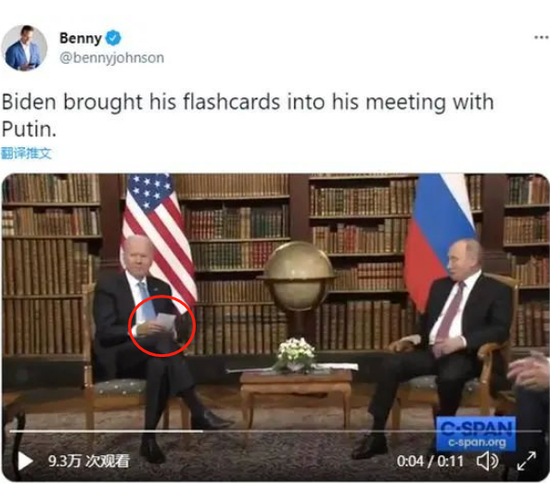Viewport: 550px width, 483px height.
Task: Seek on the video progress bar
Action: tap(275, 431)
